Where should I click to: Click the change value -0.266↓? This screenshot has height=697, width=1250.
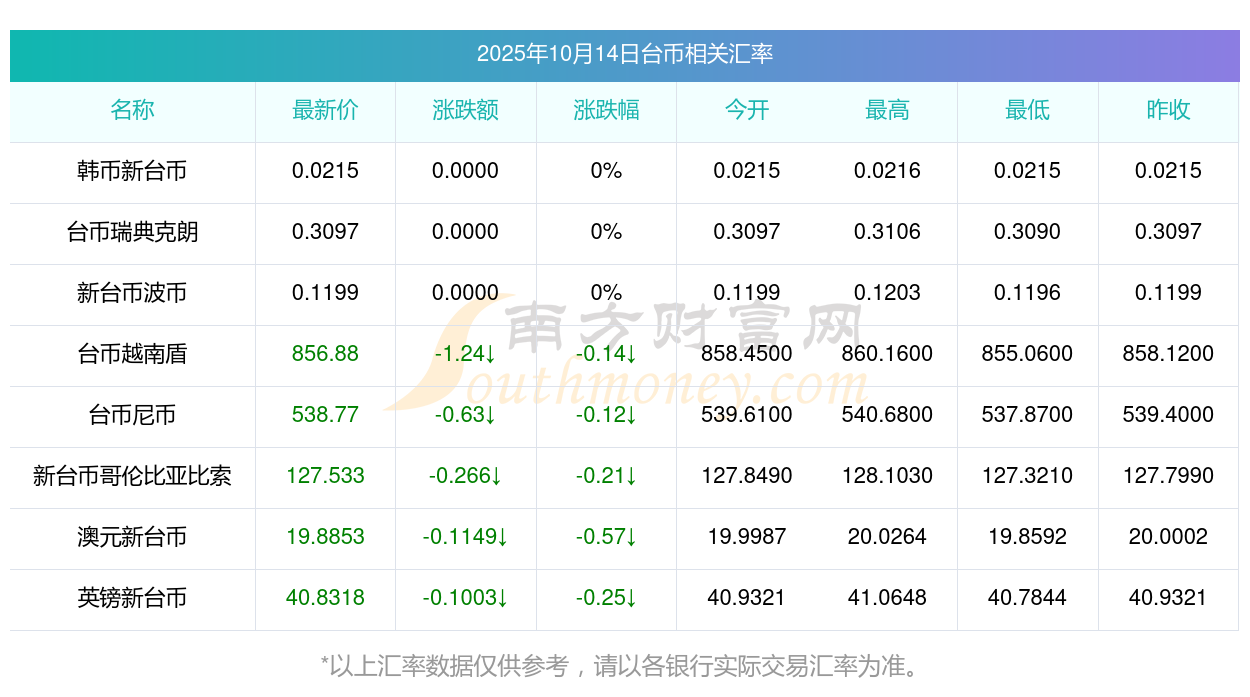(465, 476)
